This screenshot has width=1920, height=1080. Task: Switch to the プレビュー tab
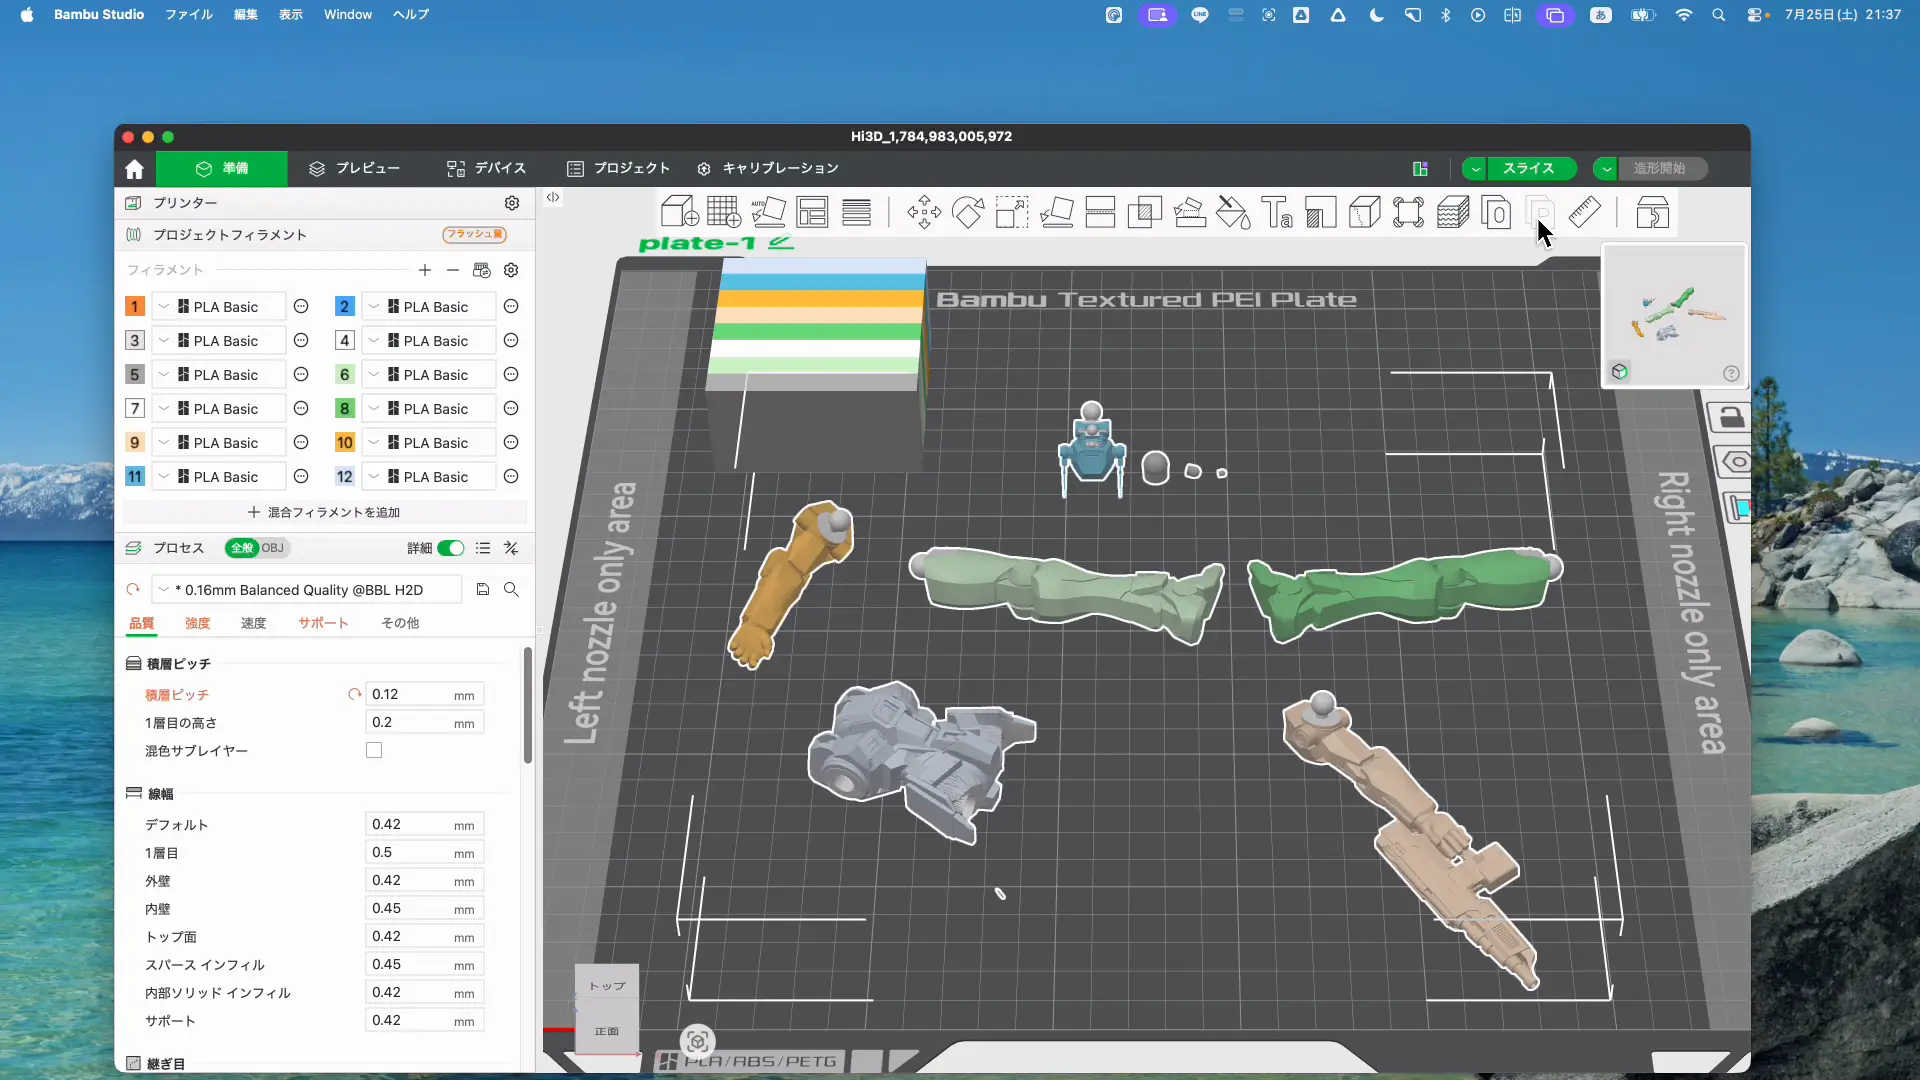(x=354, y=168)
